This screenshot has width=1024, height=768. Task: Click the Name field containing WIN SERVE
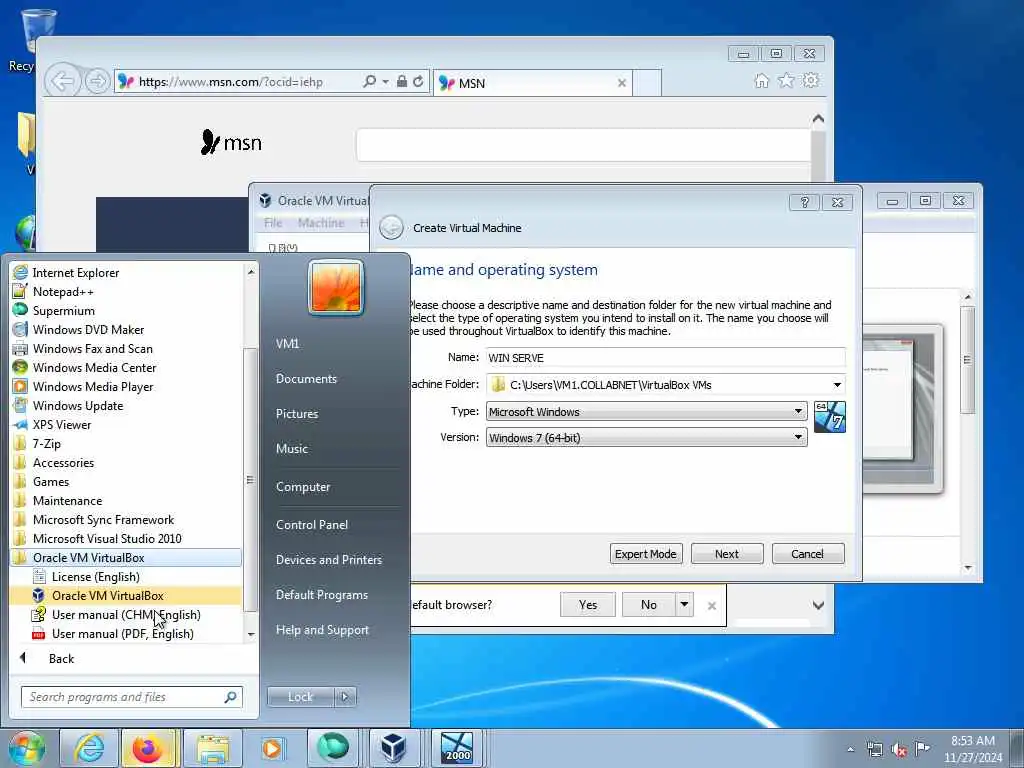pos(665,358)
